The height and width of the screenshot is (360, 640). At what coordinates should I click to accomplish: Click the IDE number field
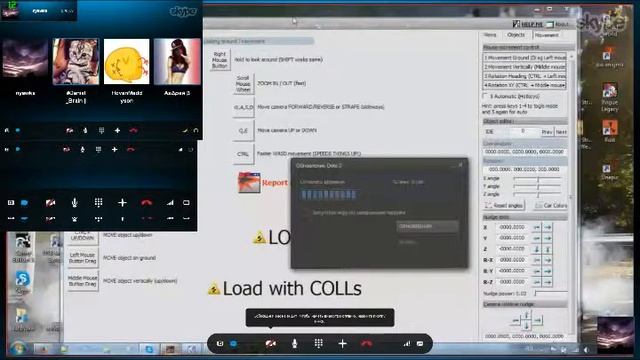coord(522,131)
